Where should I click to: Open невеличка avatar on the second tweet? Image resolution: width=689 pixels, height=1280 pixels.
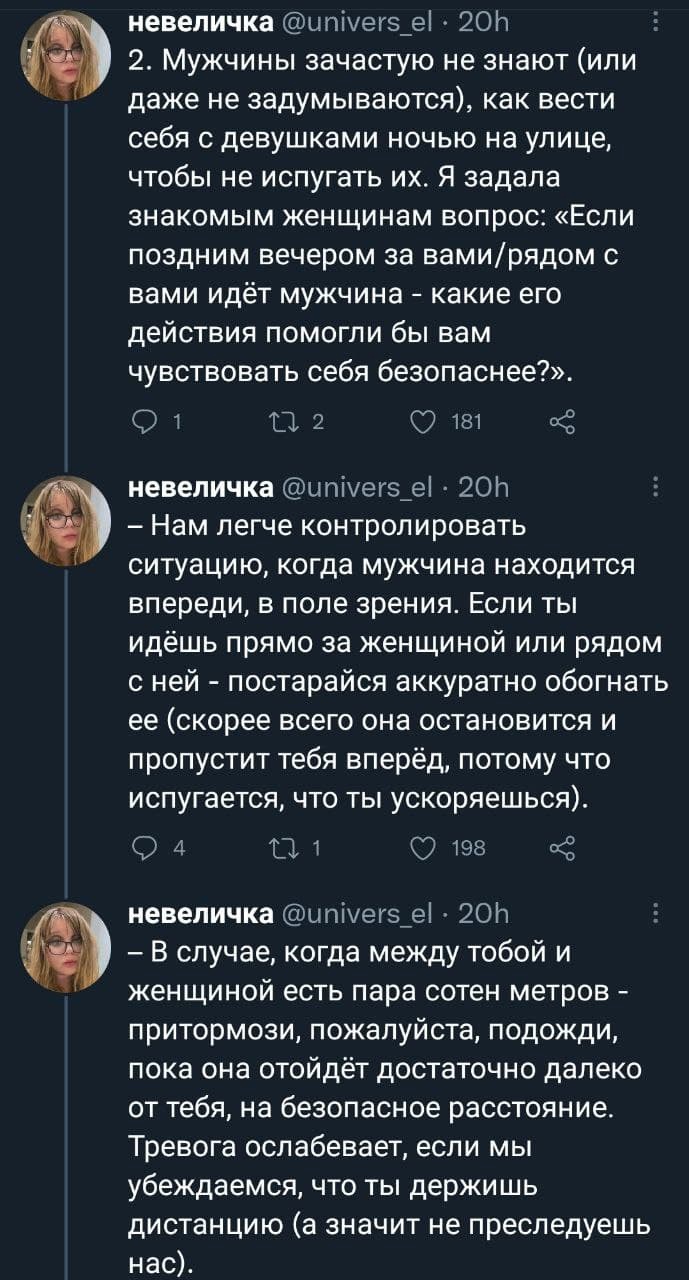(66, 519)
